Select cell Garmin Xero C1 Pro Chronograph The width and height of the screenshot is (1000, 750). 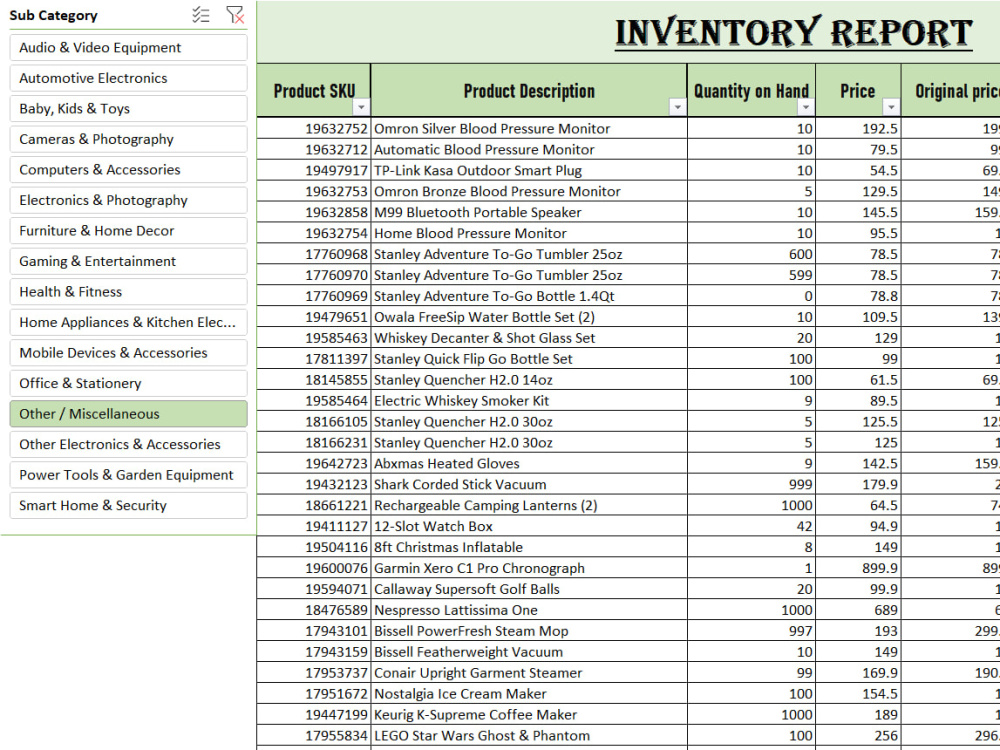point(529,568)
